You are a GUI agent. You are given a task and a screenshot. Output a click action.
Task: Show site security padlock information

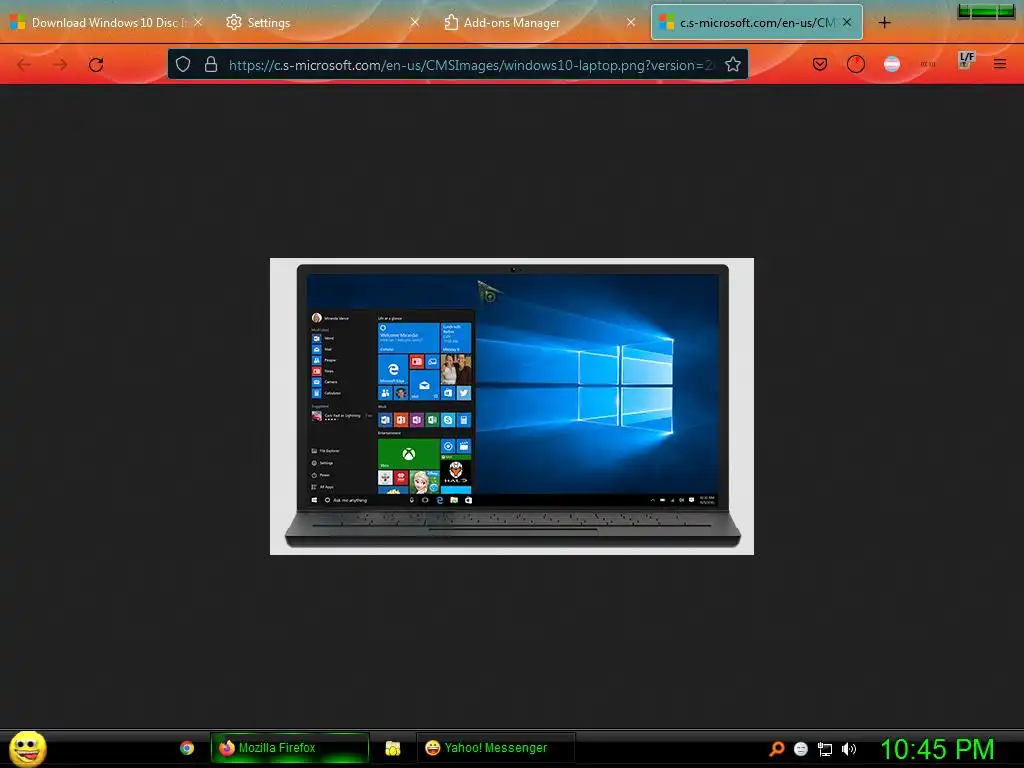click(x=210, y=64)
